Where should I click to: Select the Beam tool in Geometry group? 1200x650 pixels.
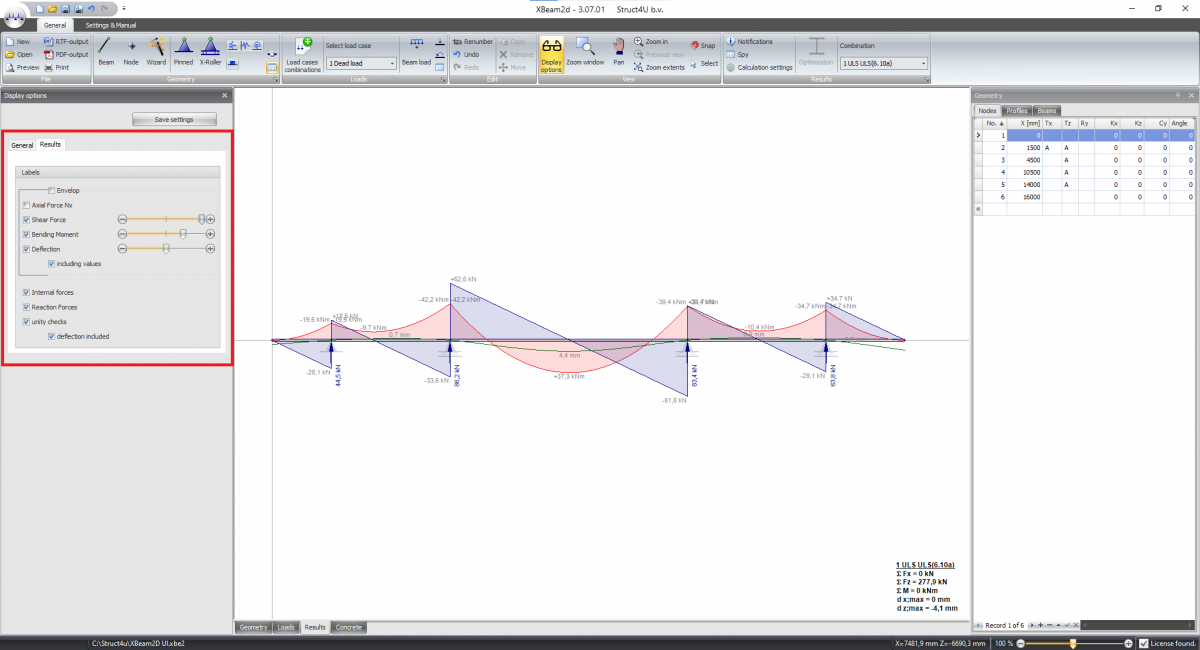point(105,52)
